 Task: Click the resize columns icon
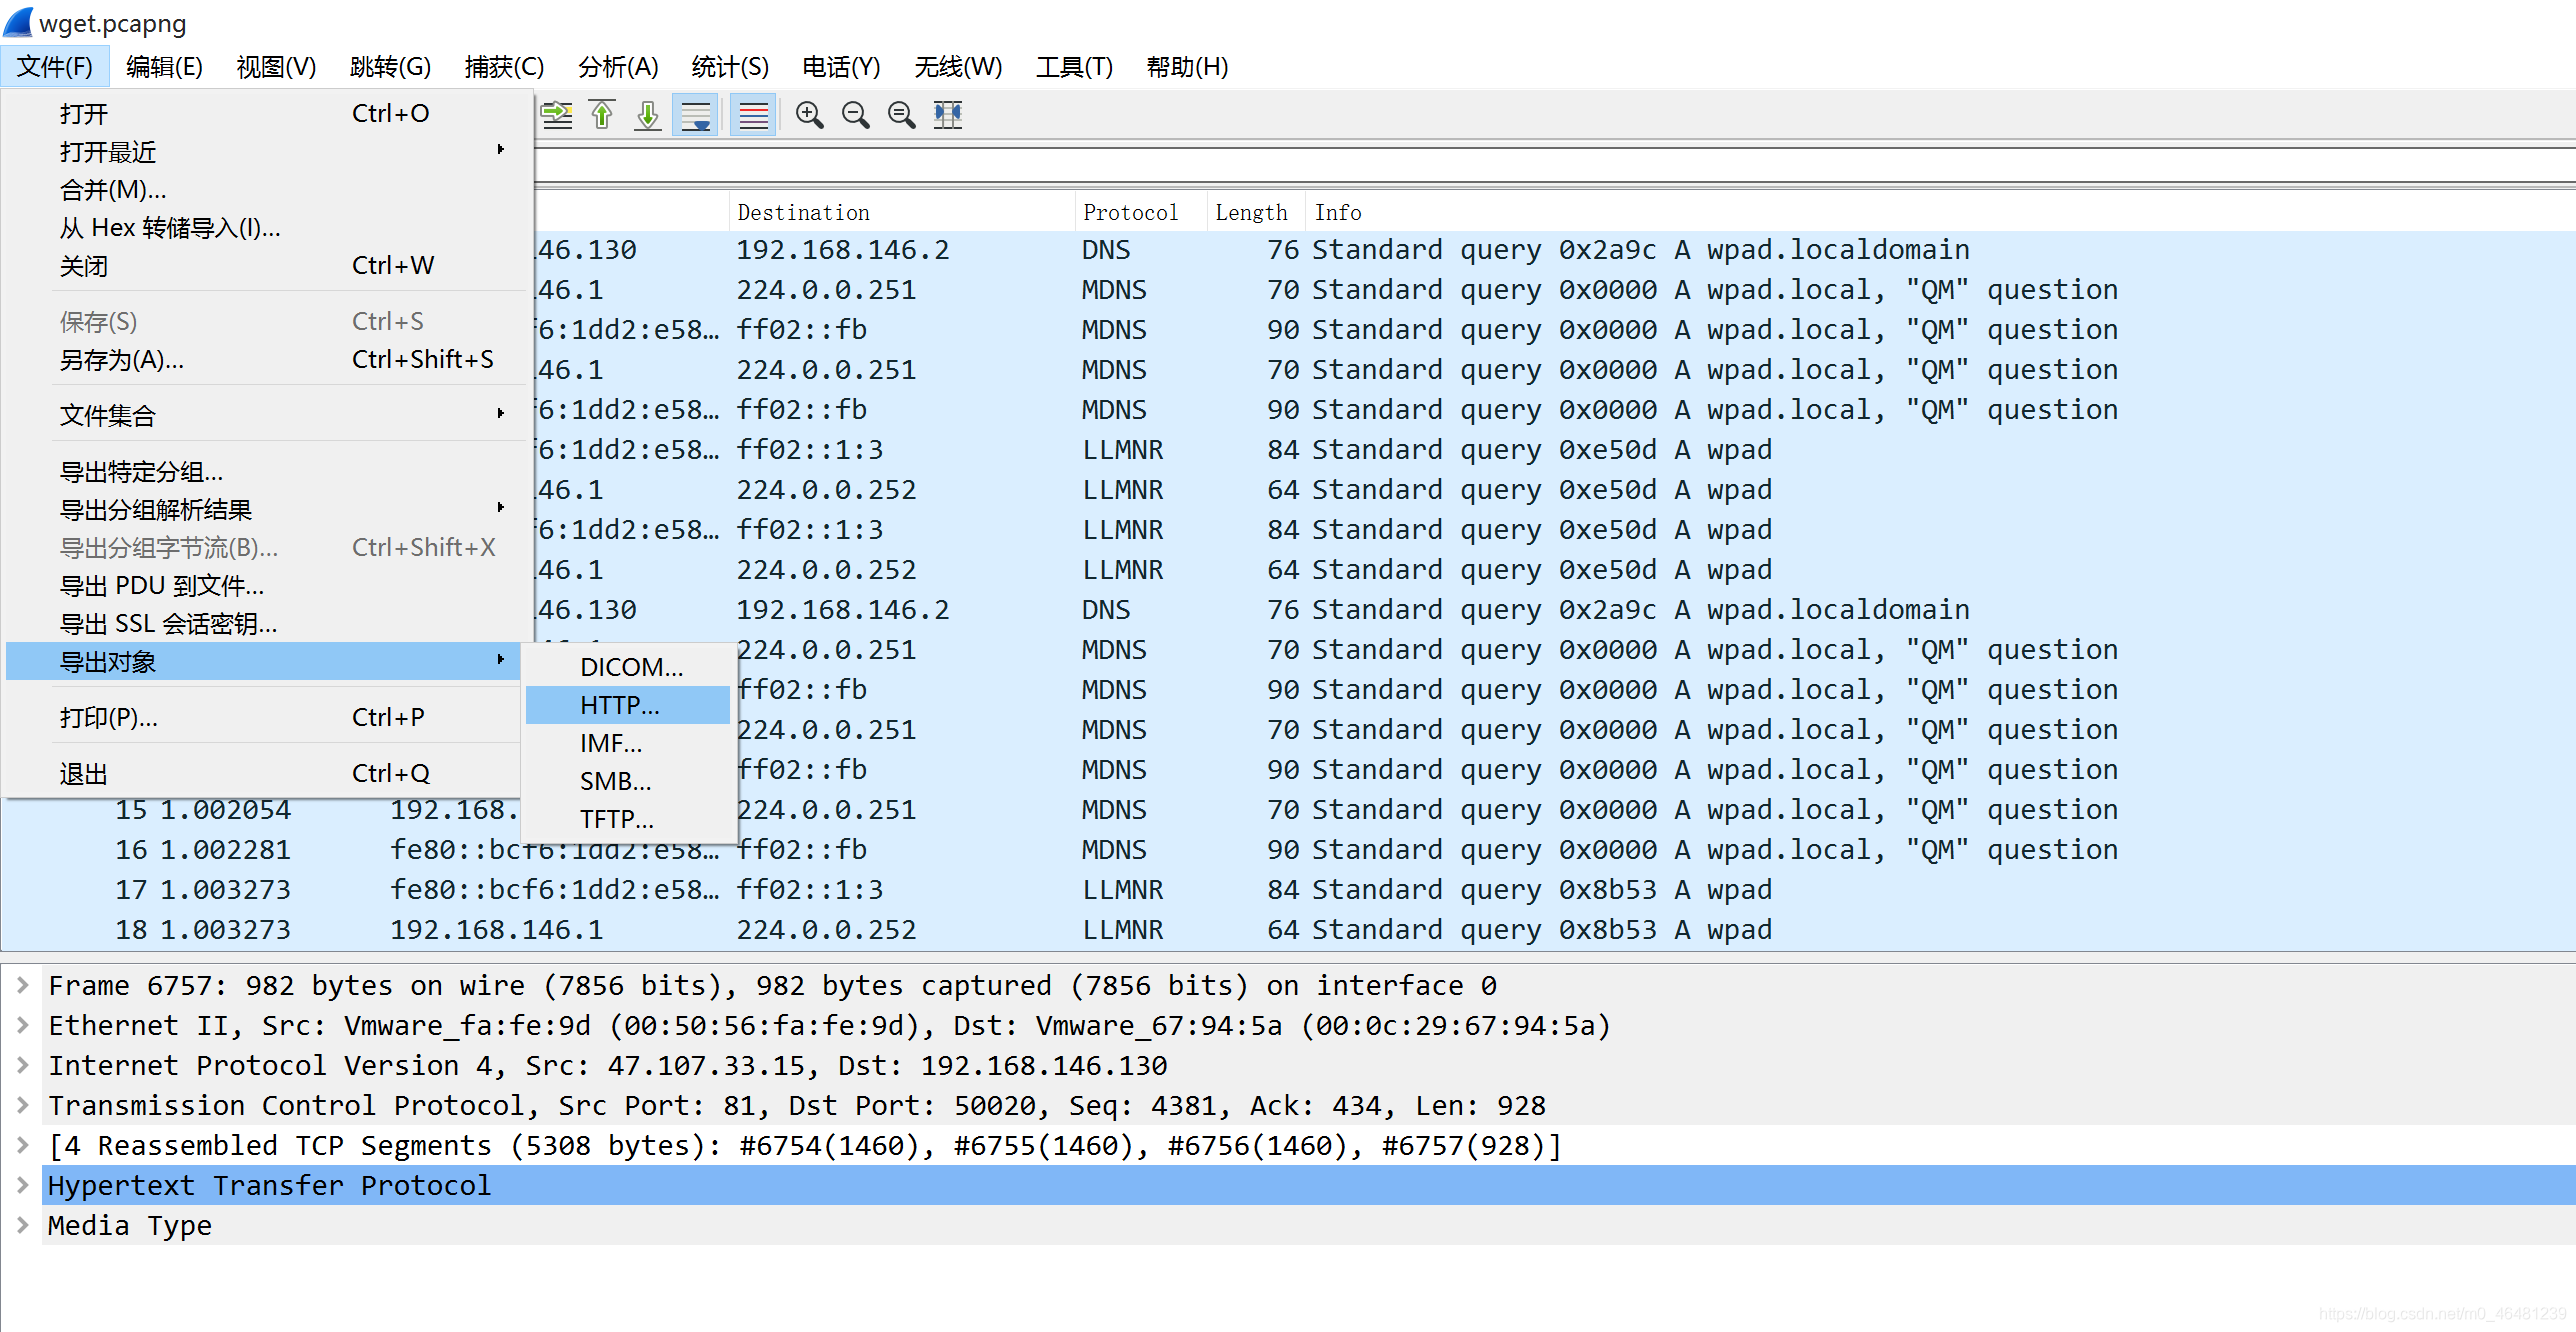[x=947, y=115]
